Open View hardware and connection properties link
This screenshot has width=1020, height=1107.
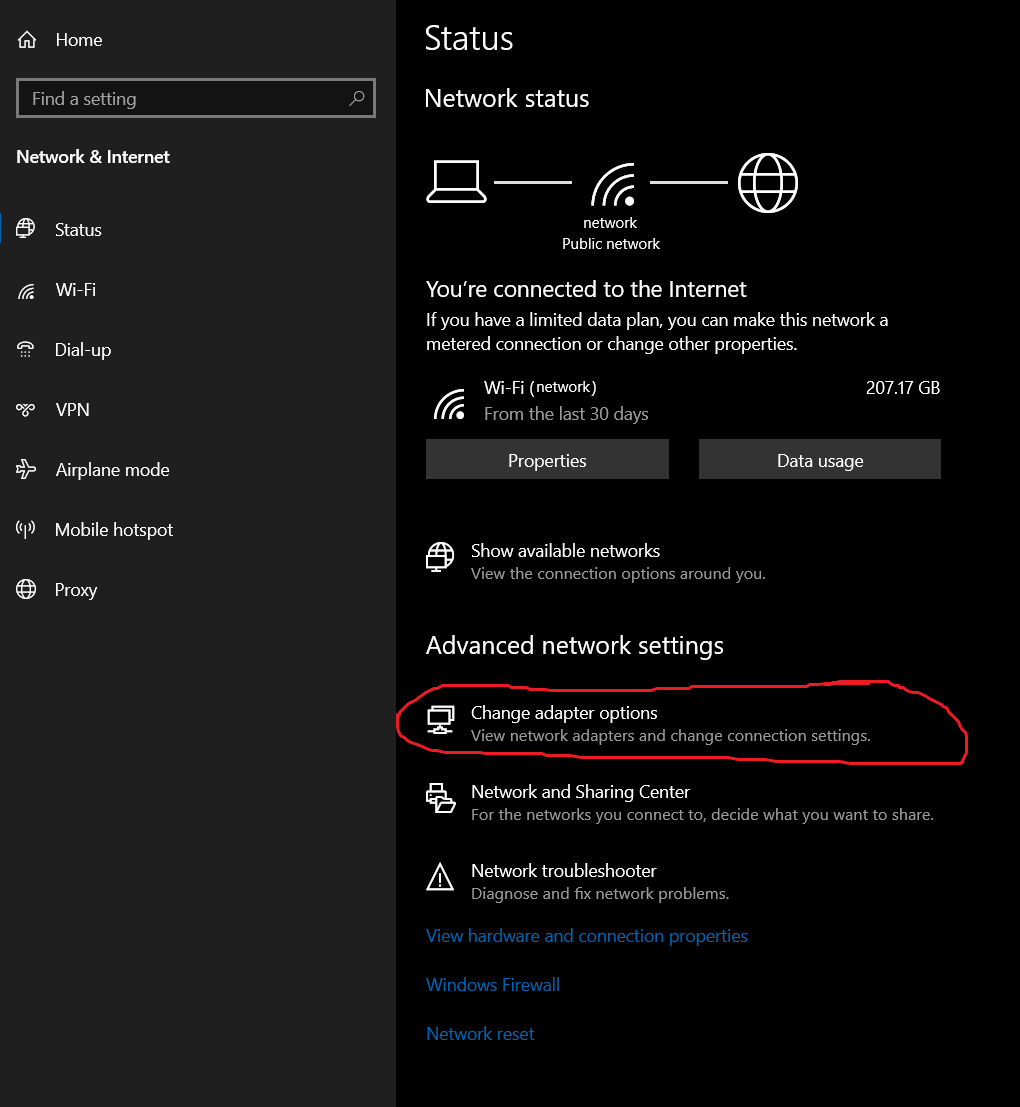(587, 935)
